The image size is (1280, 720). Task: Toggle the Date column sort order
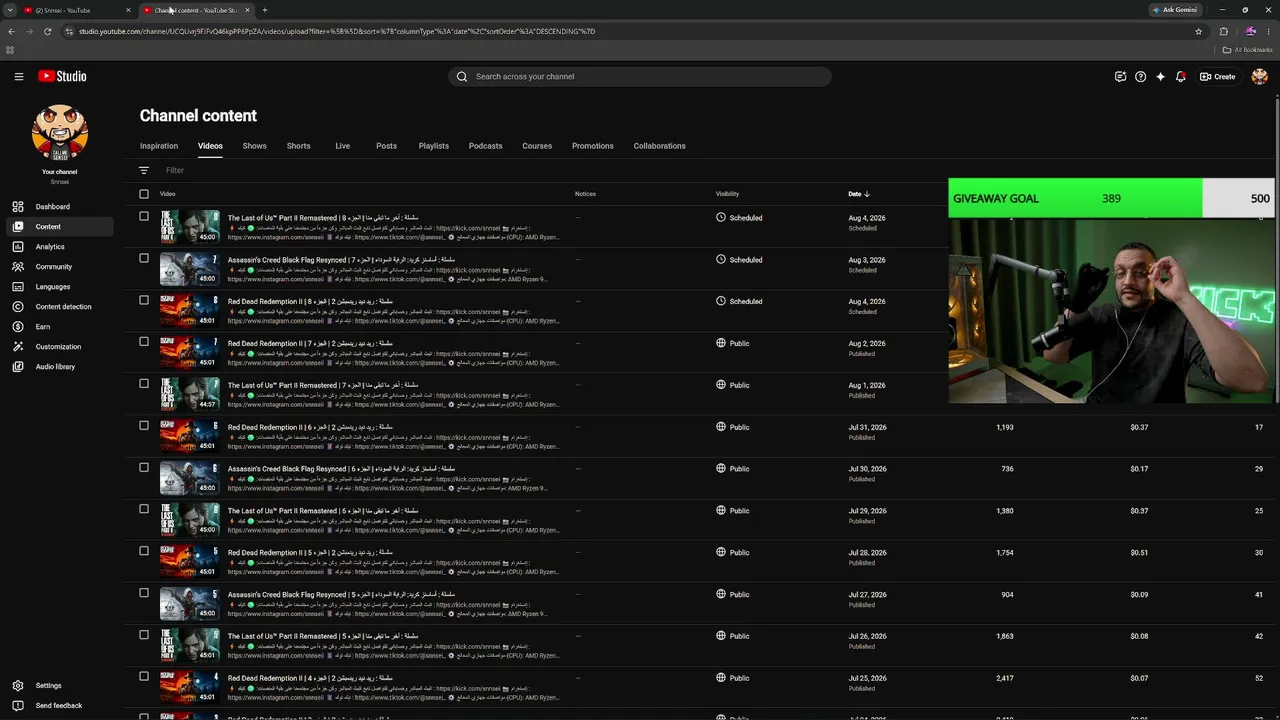[859, 194]
